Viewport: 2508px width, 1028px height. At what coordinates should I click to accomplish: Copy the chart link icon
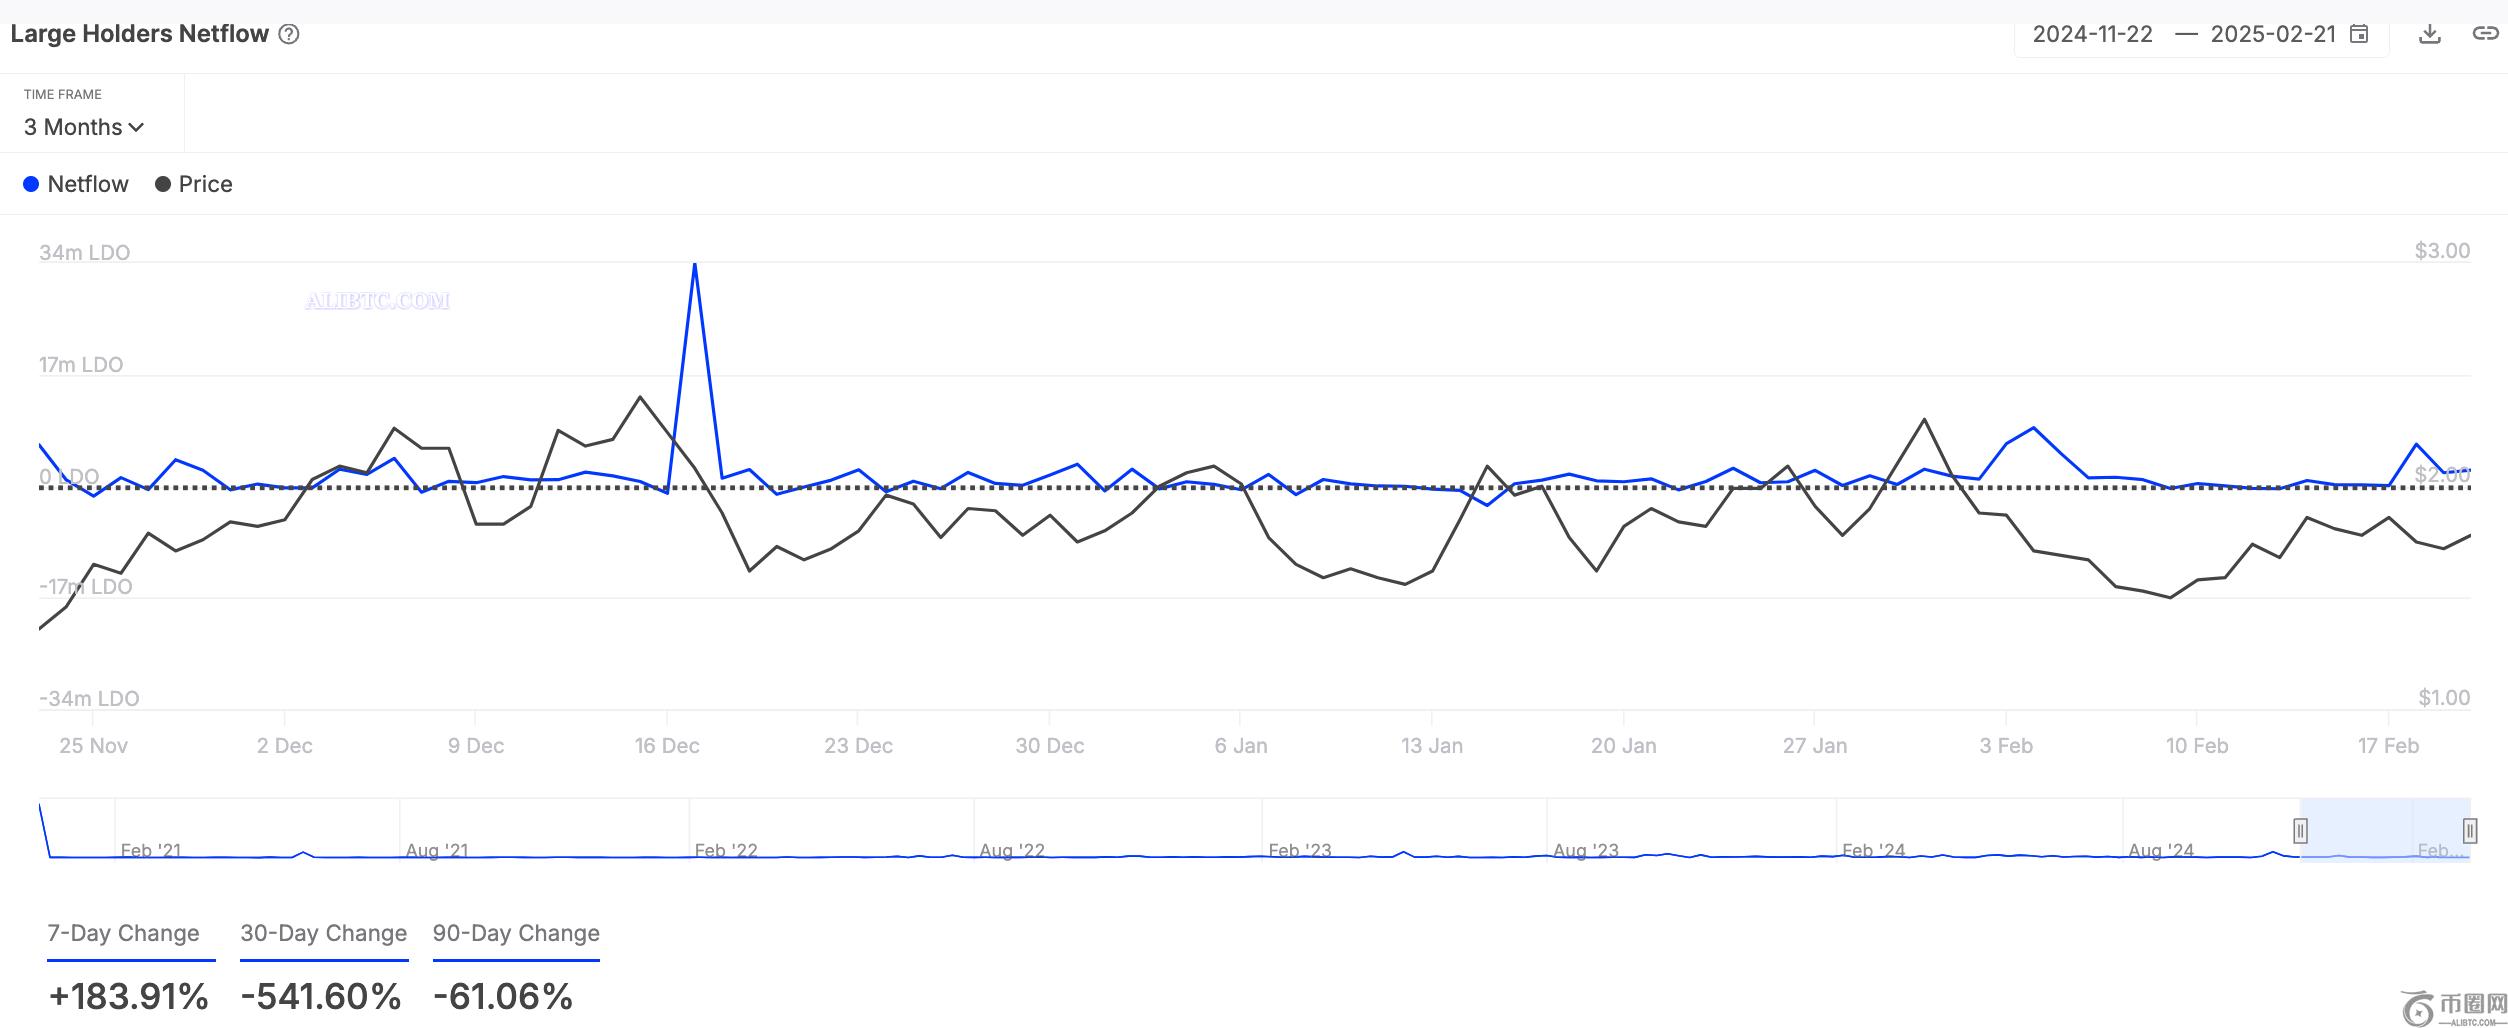[x=2485, y=34]
